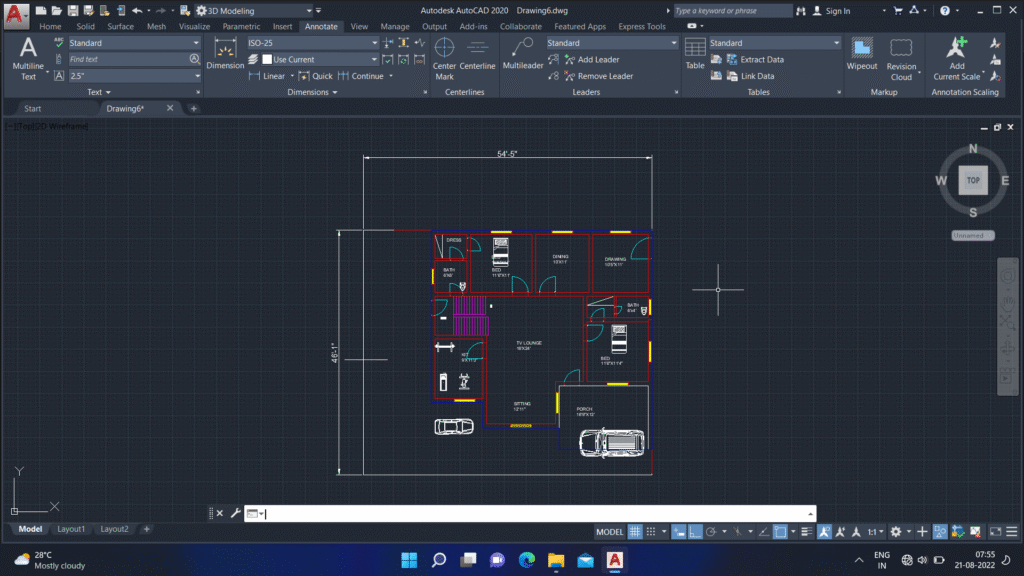The image size is (1024, 576).
Task: Expand the Text panel
Action: click(x=99, y=92)
